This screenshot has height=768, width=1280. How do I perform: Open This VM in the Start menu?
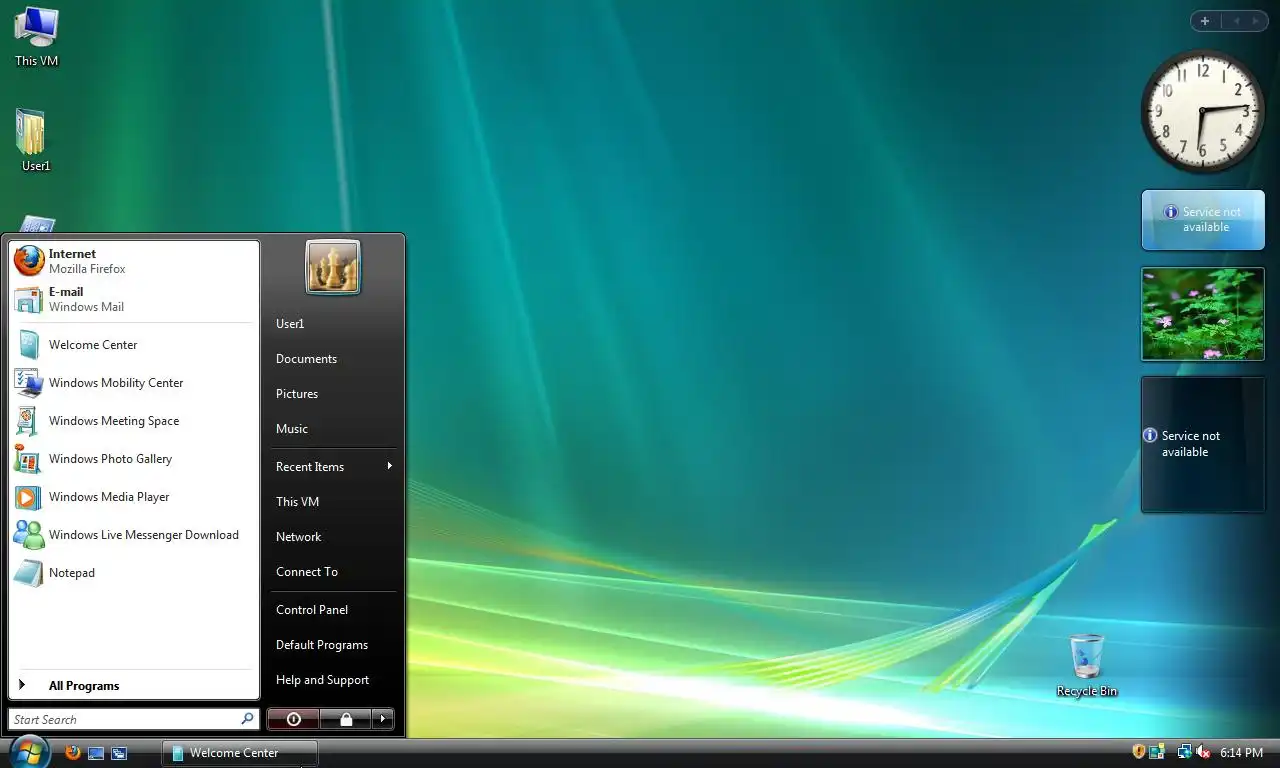tap(333, 502)
